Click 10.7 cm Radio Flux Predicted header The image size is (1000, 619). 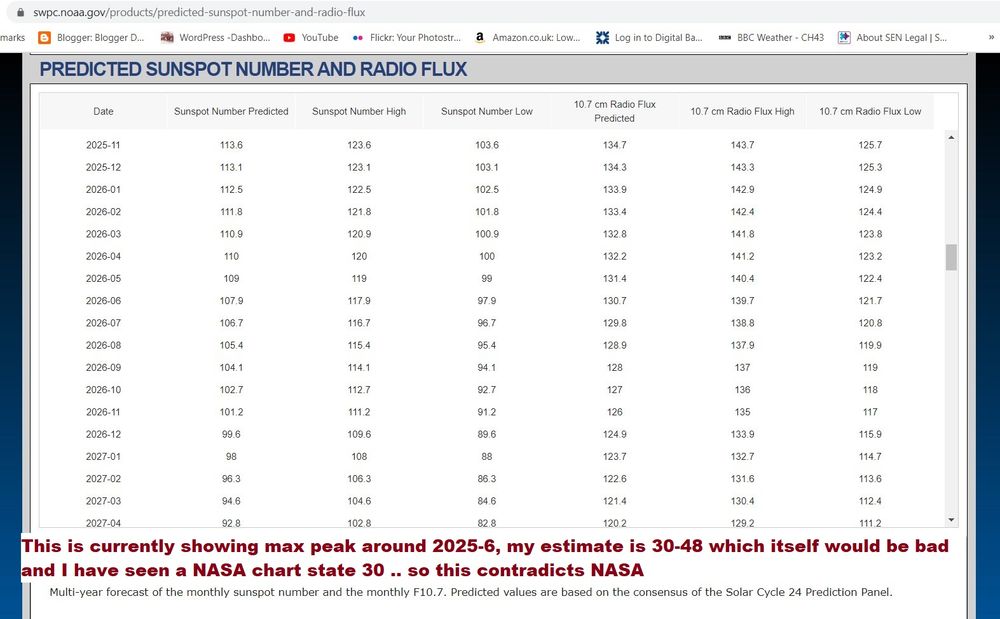[x=615, y=111]
